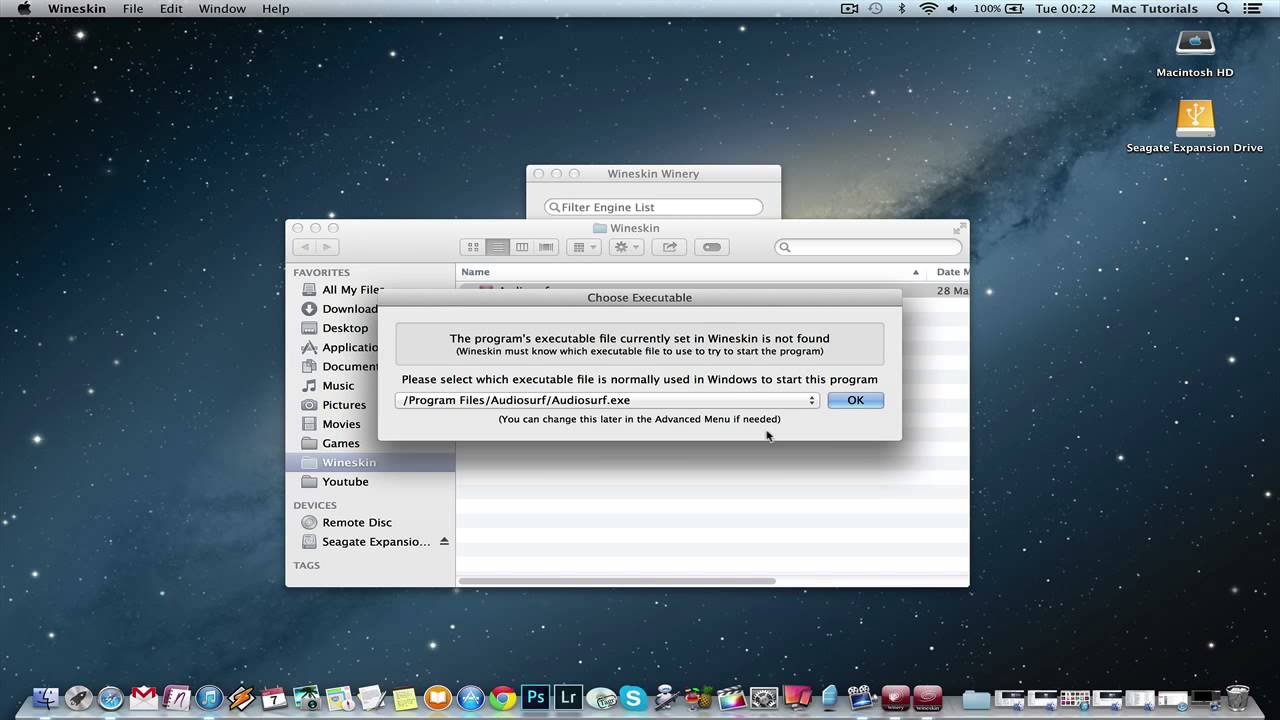Viewport: 1280px width, 720px height.
Task: Click the Finder share button
Action: pyautogui.click(x=670, y=247)
